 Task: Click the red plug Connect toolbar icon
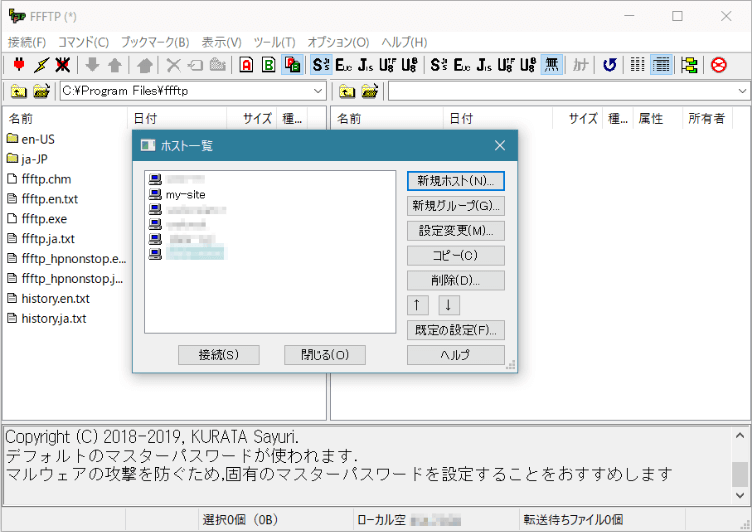click(19, 65)
